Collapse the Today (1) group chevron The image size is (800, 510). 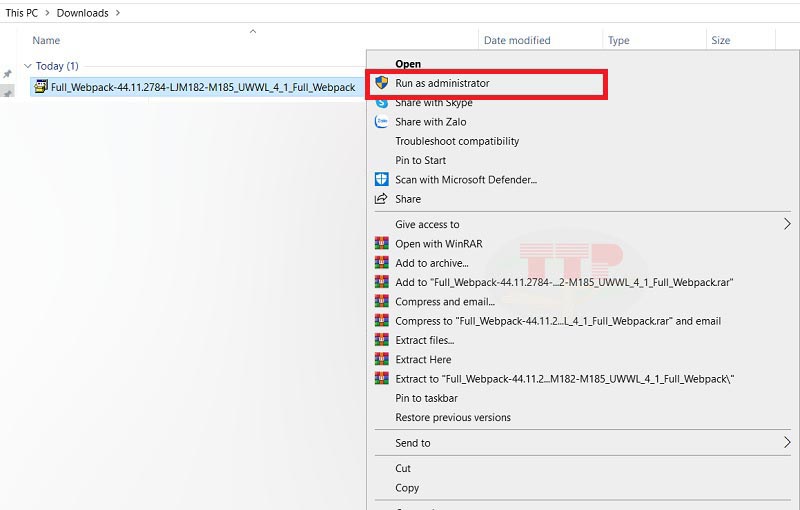(x=27, y=66)
